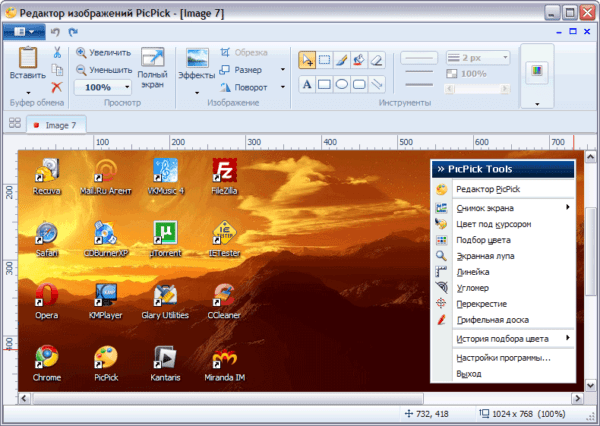Select the rounded rectangle shape tool
Viewport: 600px width, 426px height.
pyautogui.click(x=359, y=84)
